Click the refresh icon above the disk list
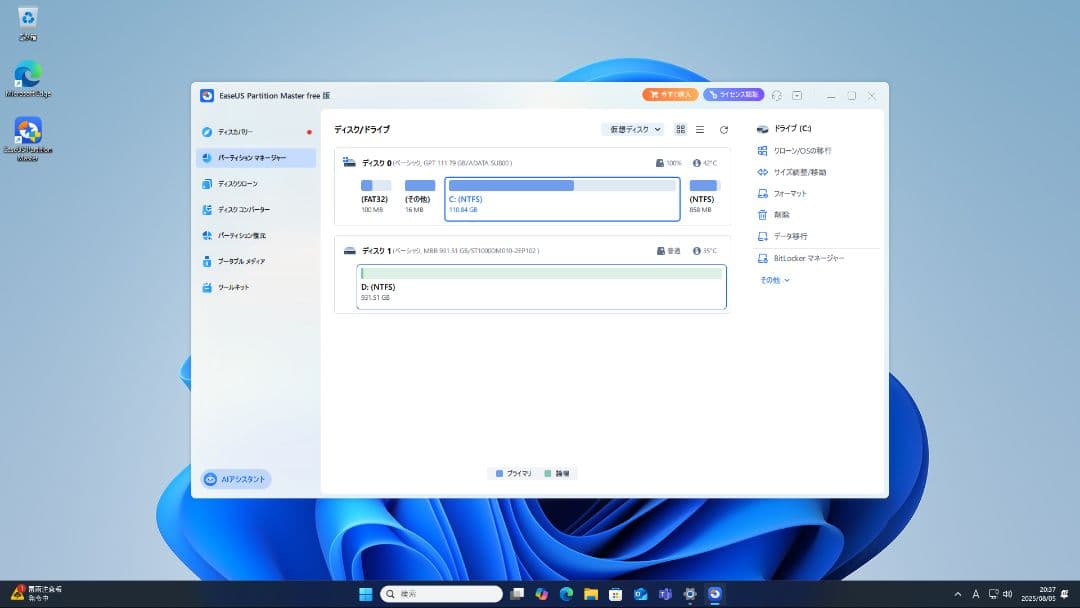The image size is (1080, 608). (x=723, y=129)
